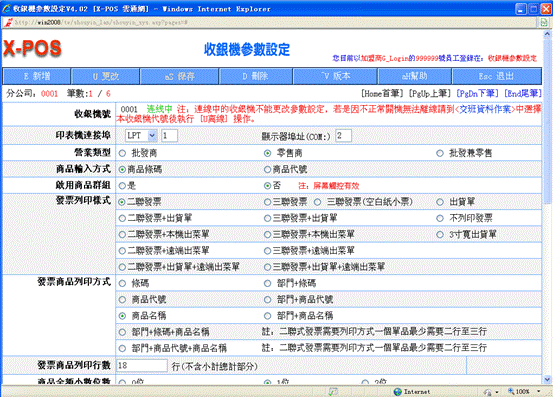Click the page icon in address bar

[8, 23]
